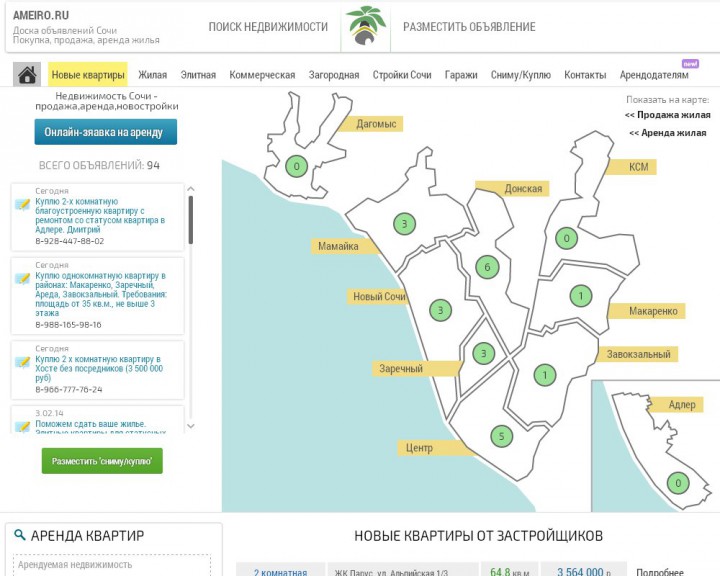
Task: Click the green circle in Адлер inset map
Action: click(x=678, y=484)
